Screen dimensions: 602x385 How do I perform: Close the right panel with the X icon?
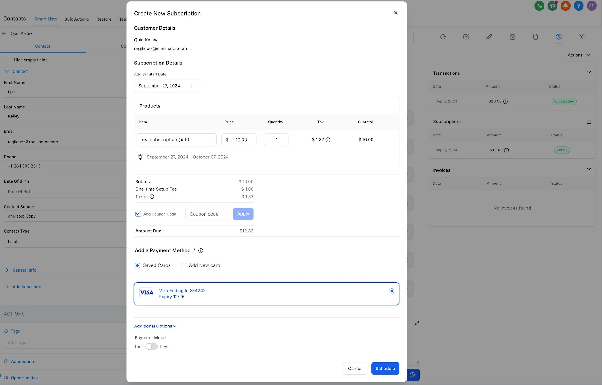[x=582, y=37]
